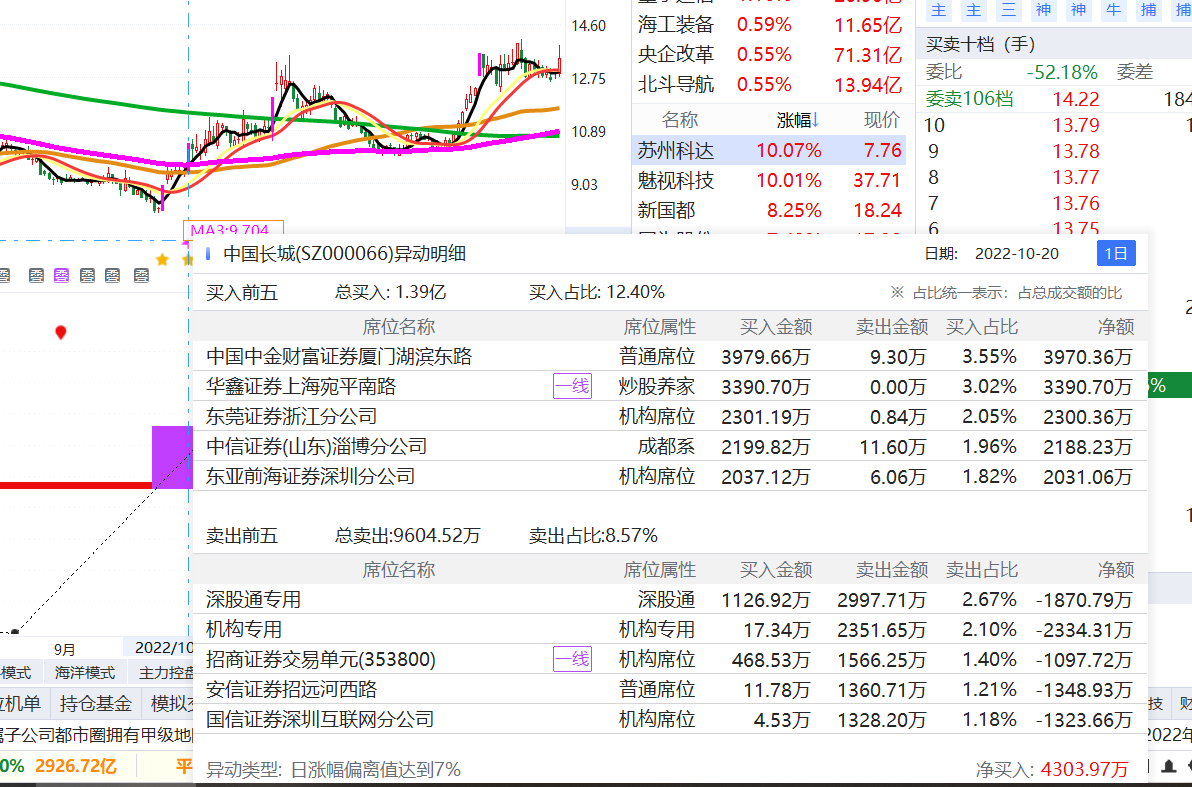The height and width of the screenshot is (787, 1192).
Task: Click the sell level 7 price 13.76
Action: click(1076, 203)
